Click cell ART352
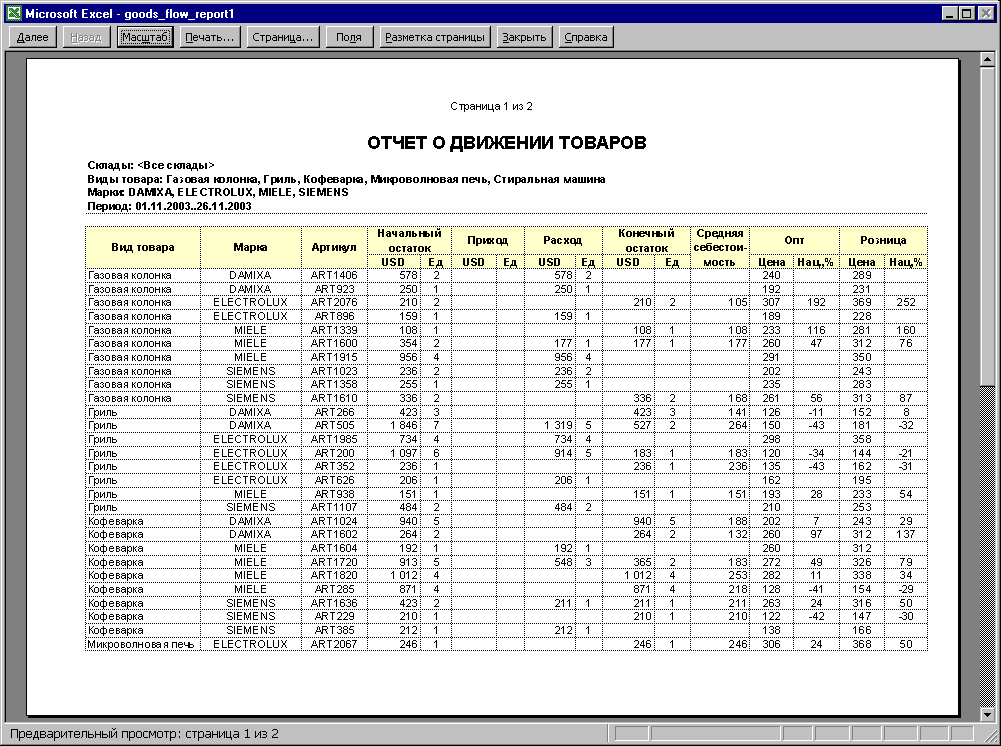 (334, 466)
